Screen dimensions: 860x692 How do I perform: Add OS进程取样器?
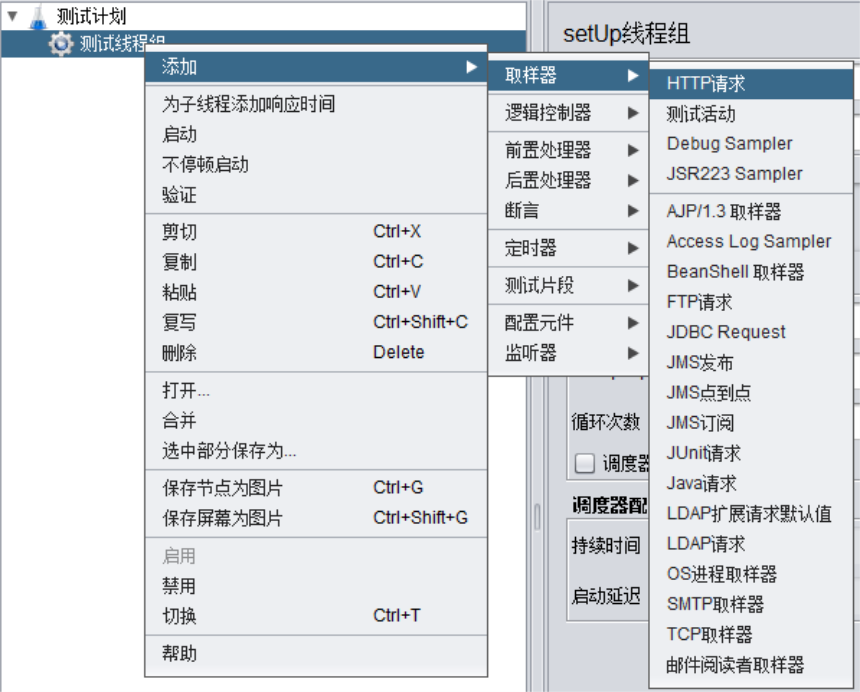751,574
